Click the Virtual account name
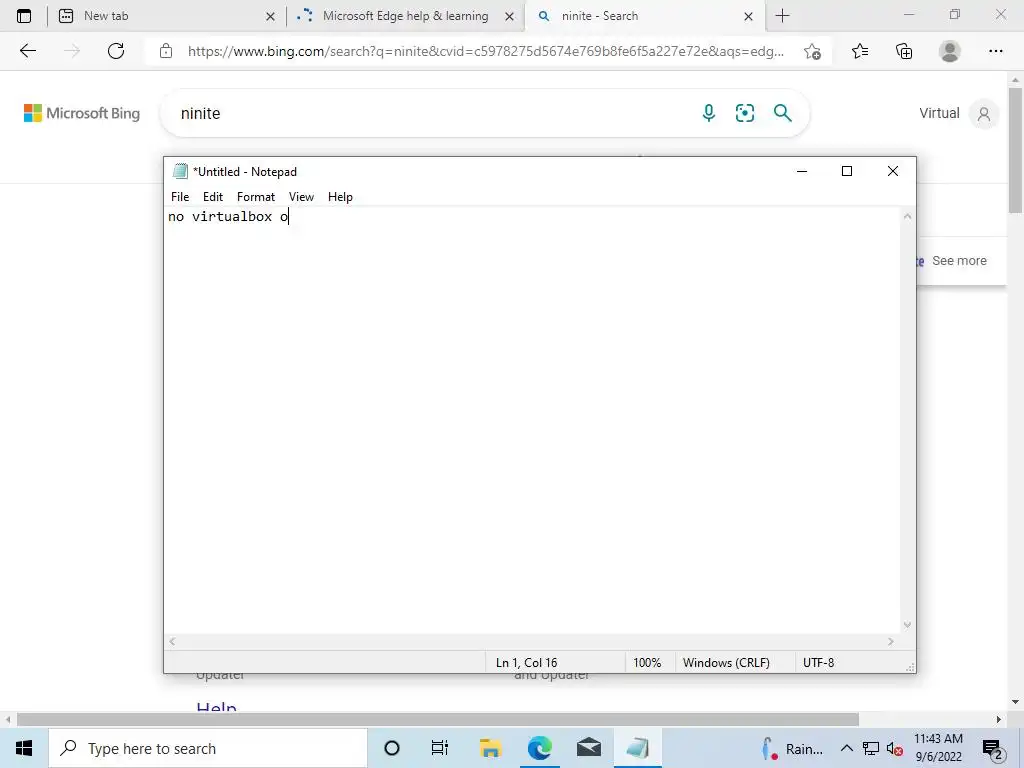Viewport: 1024px width, 768px height. 939,113
